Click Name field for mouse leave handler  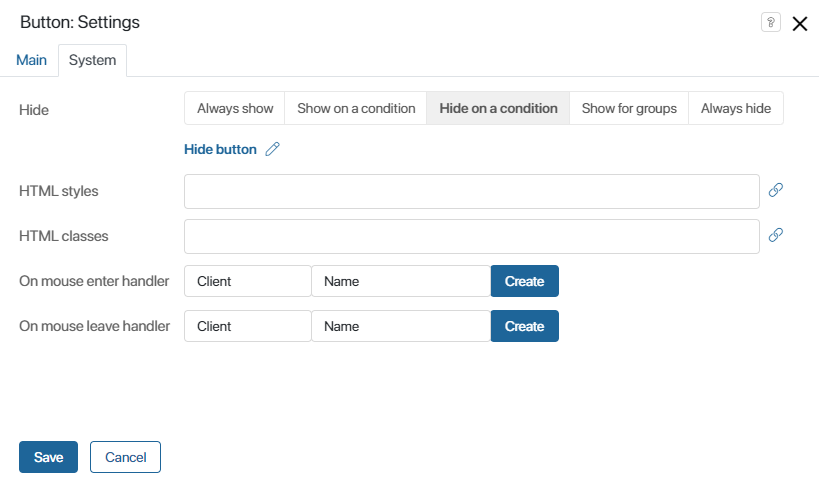tap(400, 326)
